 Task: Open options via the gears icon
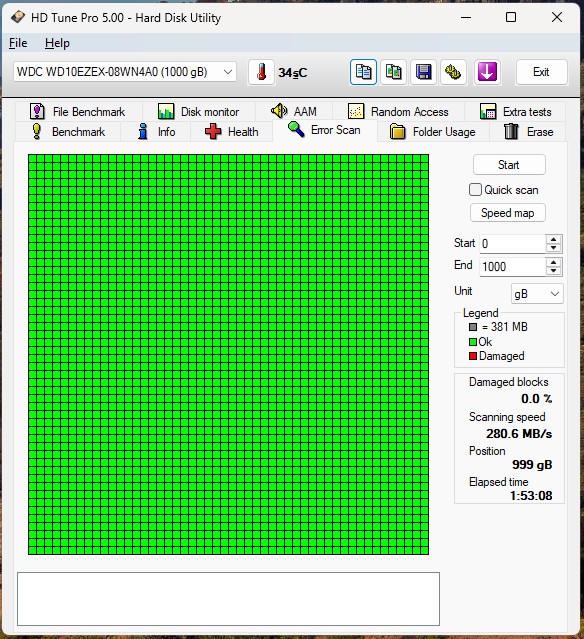coord(453,72)
